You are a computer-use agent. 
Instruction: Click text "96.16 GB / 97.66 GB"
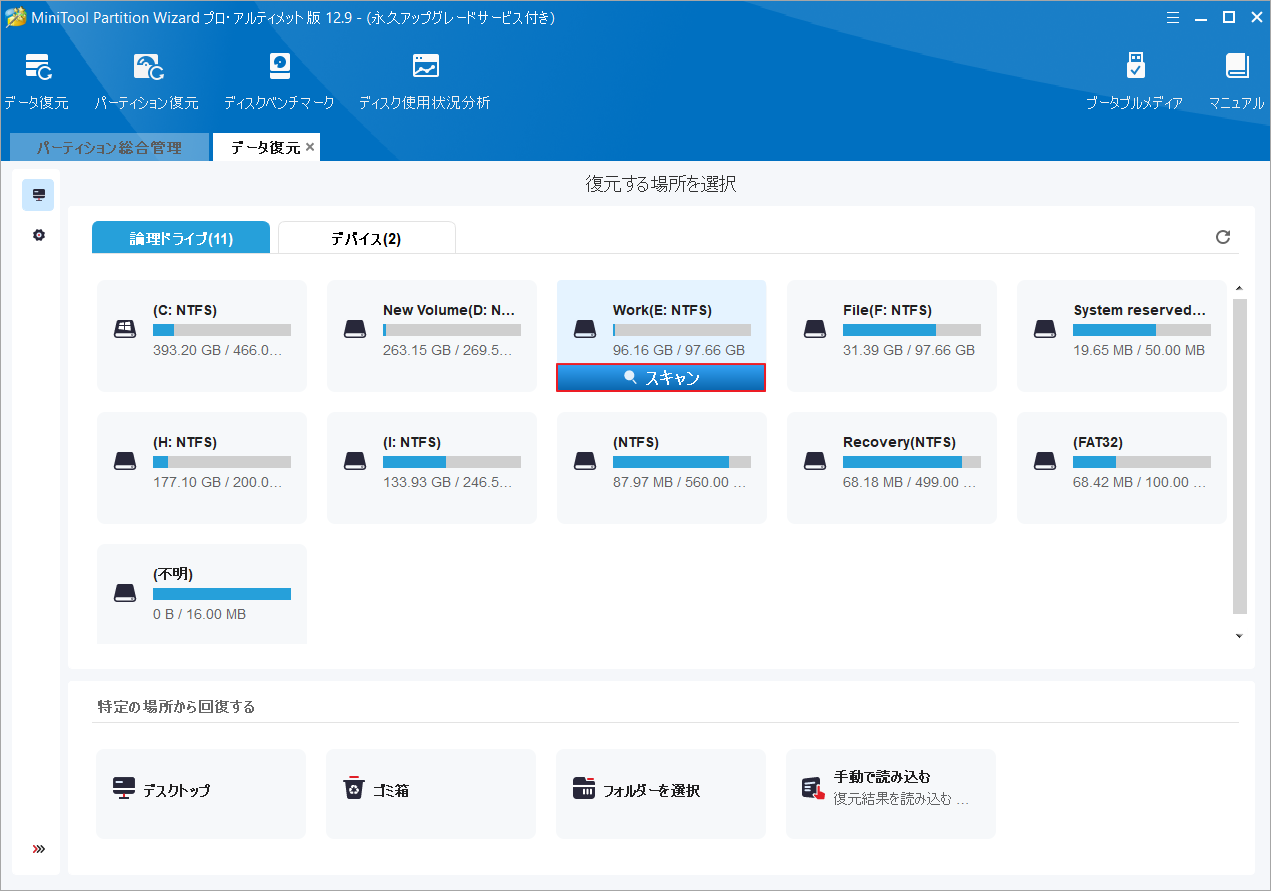(679, 350)
